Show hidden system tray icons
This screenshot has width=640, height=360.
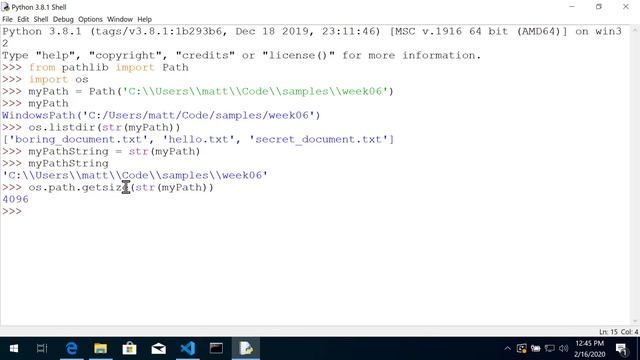point(507,349)
